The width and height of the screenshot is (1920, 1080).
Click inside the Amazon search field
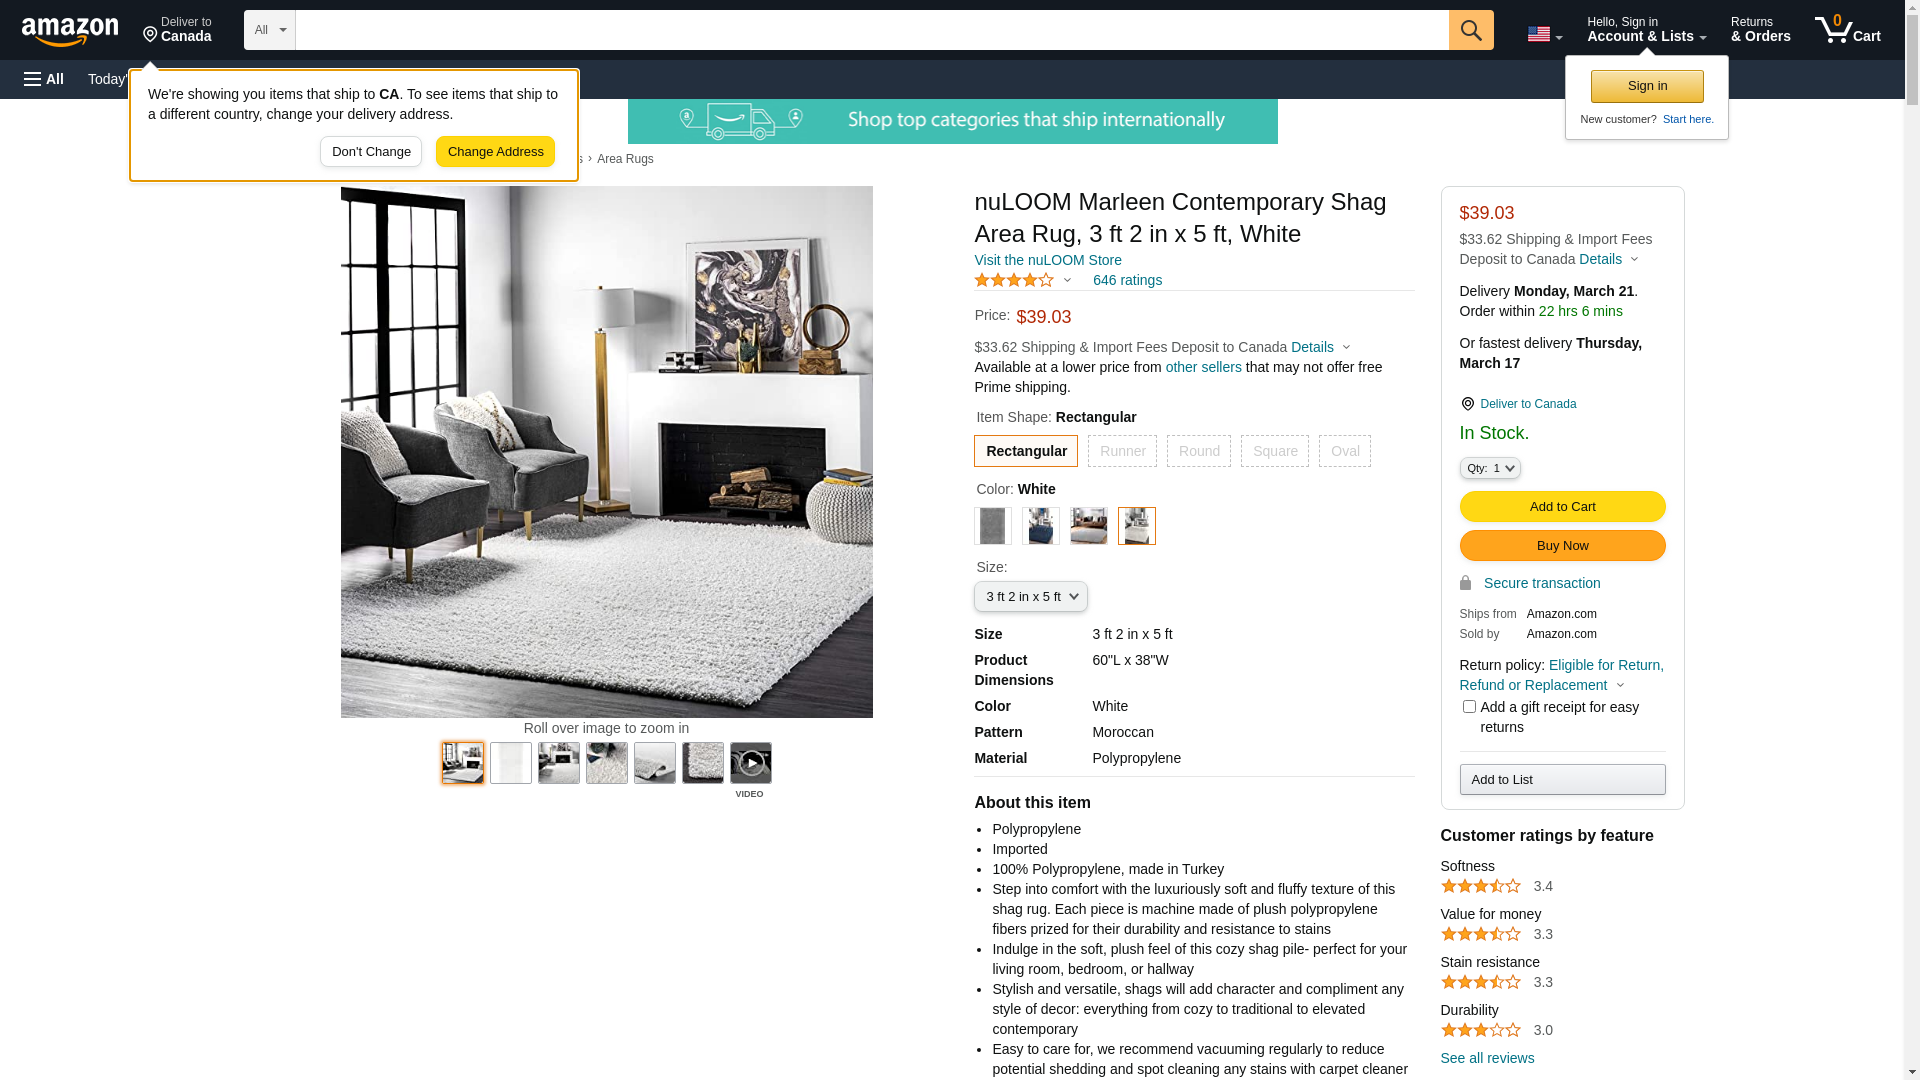(x=872, y=30)
